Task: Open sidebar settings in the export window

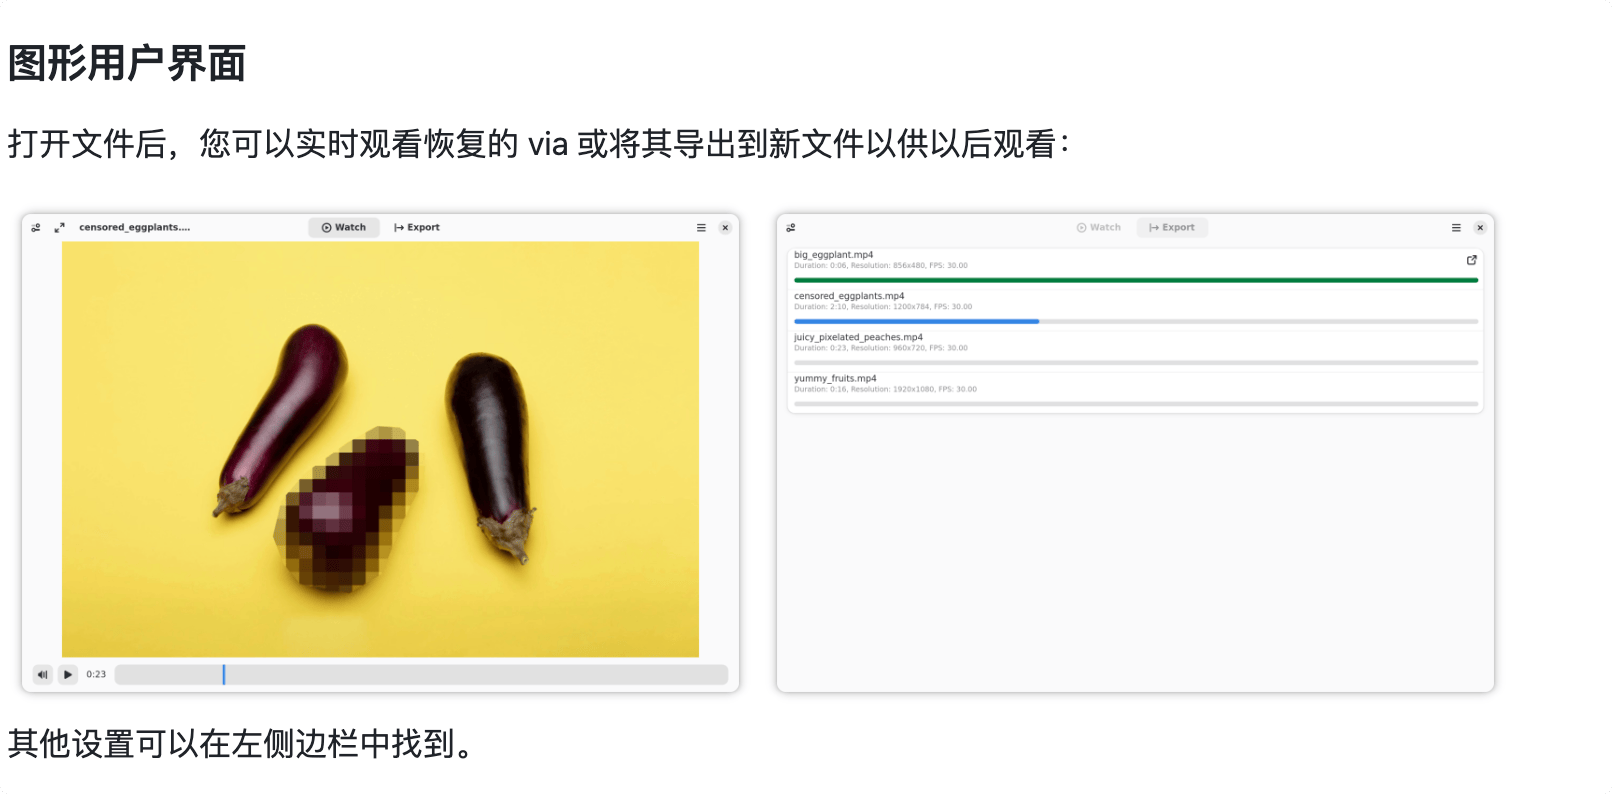Action: tap(791, 228)
